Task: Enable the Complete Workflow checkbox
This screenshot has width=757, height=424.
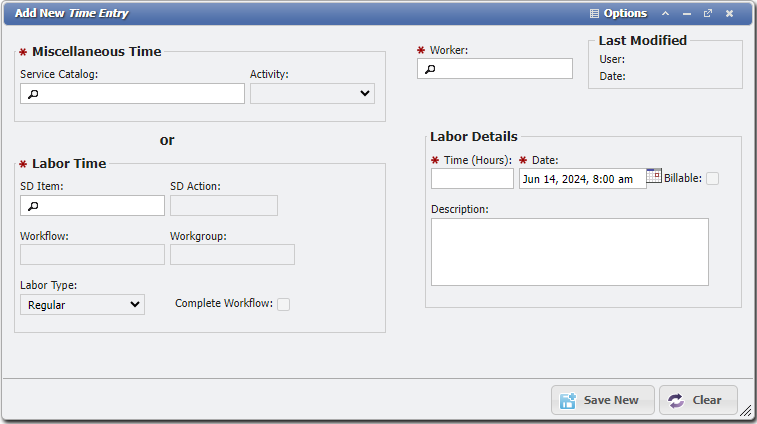Action: (284, 304)
